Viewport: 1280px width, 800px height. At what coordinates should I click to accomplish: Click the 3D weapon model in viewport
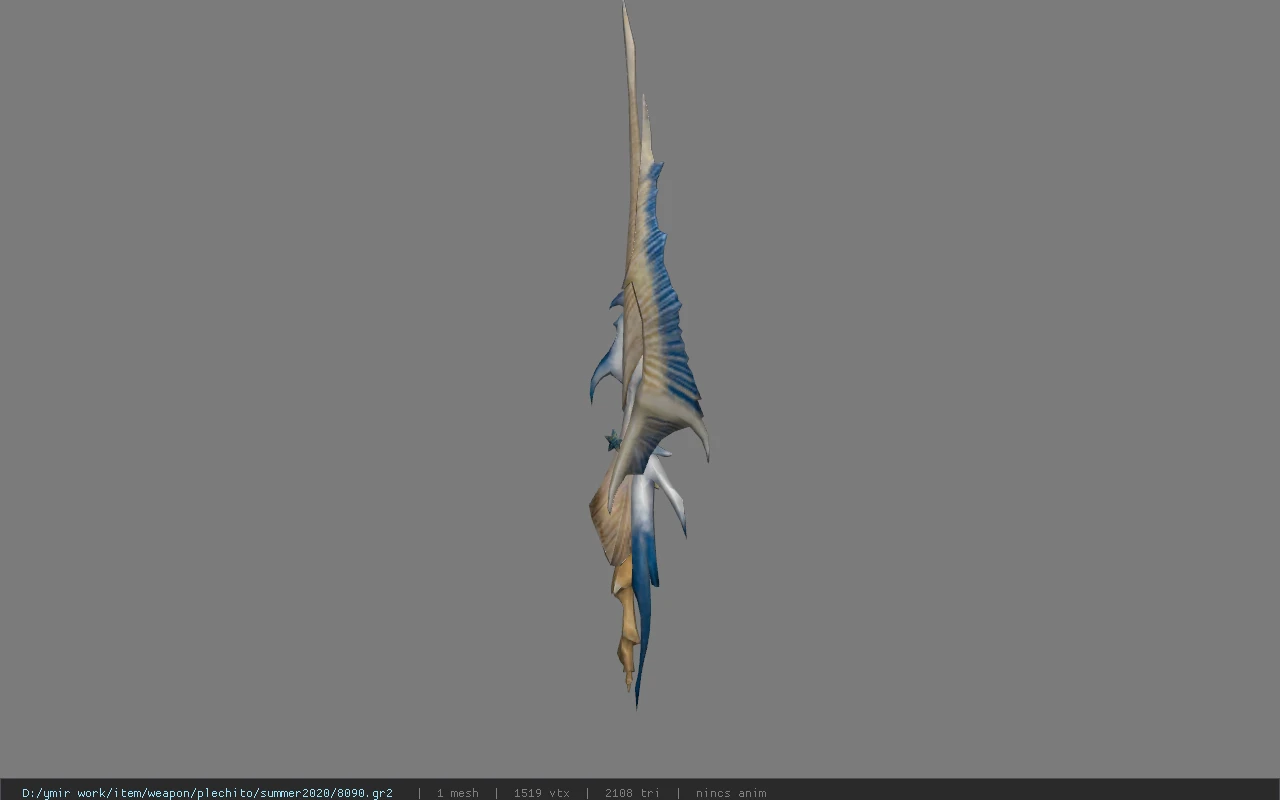click(x=648, y=355)
